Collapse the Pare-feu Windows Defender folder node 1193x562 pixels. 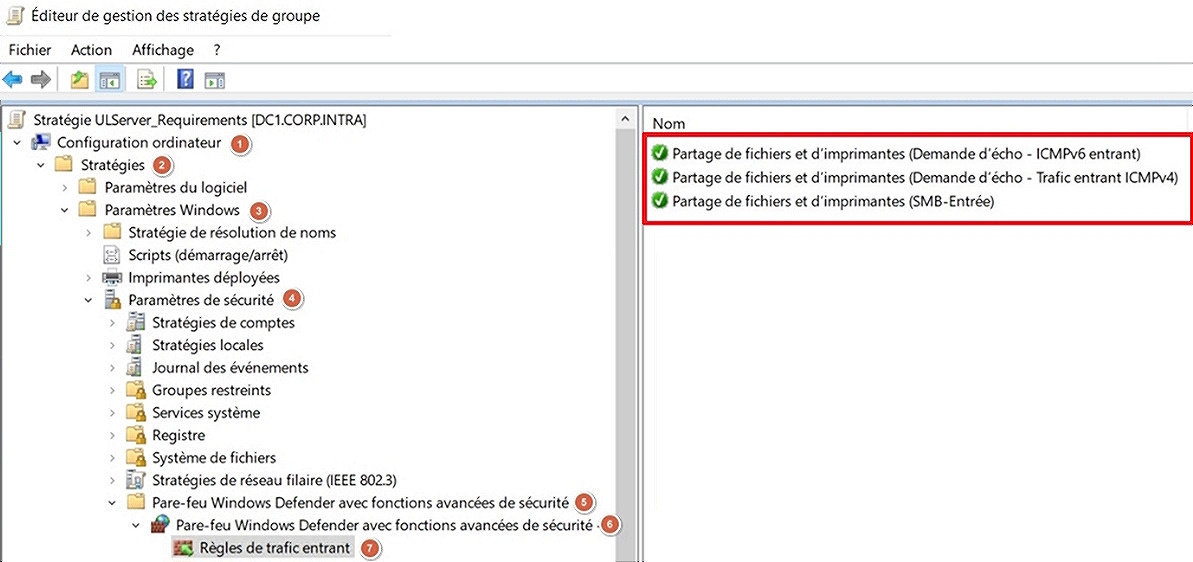113,503
